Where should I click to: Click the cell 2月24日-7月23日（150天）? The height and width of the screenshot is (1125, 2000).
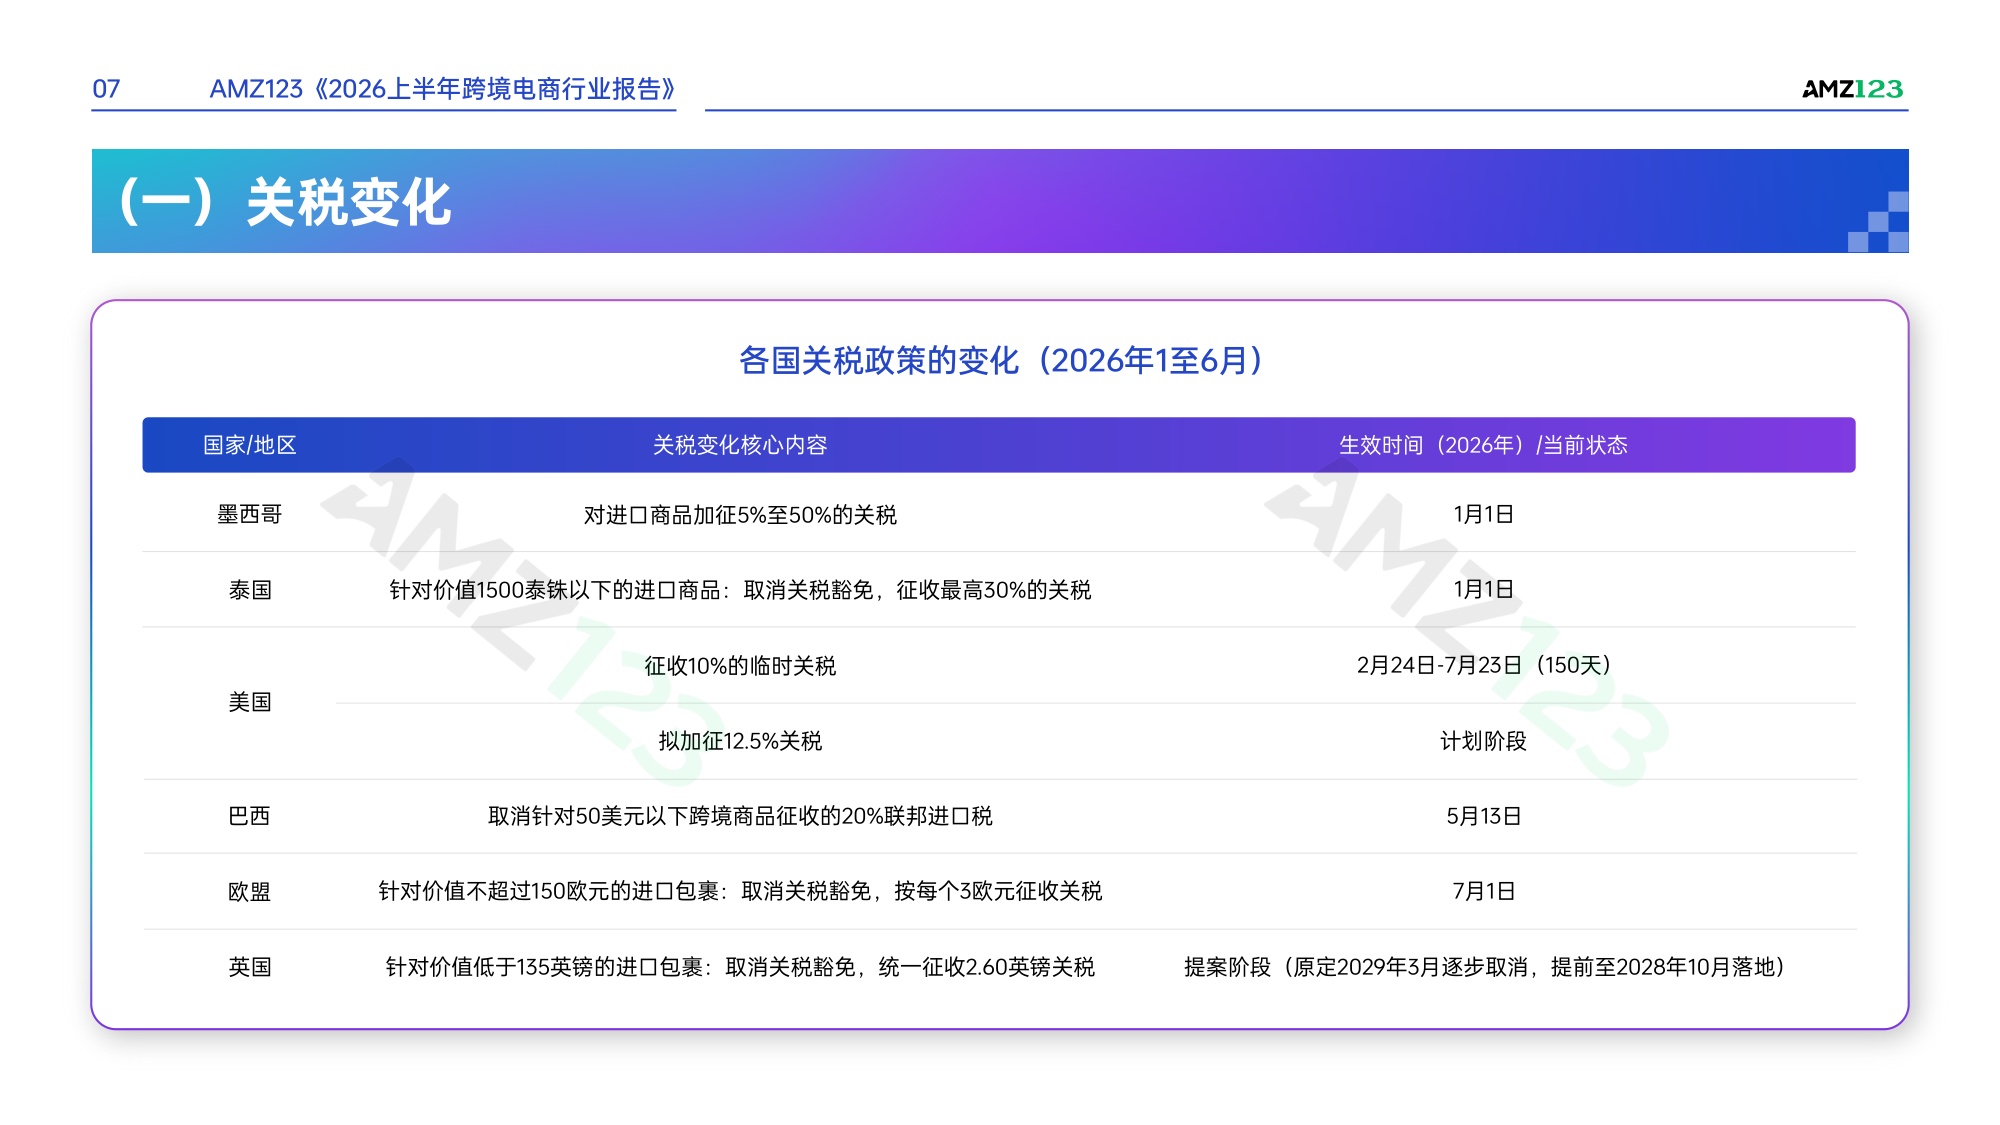coord(1483,665)
